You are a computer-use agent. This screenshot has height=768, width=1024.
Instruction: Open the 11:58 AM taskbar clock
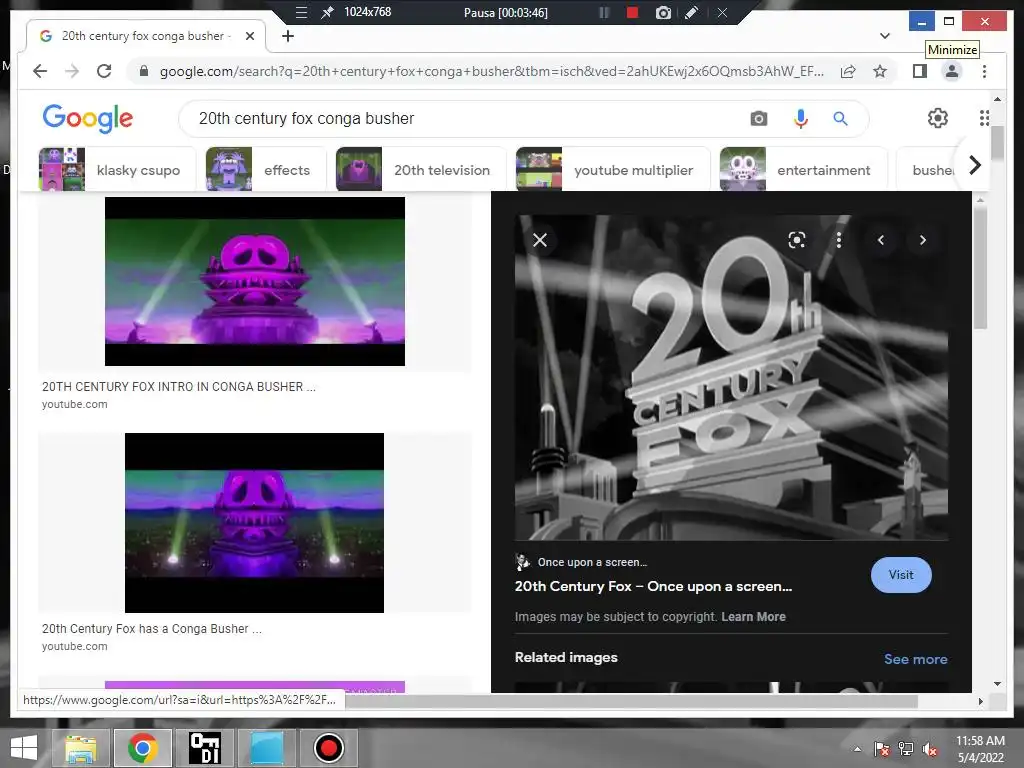[980, 749]
